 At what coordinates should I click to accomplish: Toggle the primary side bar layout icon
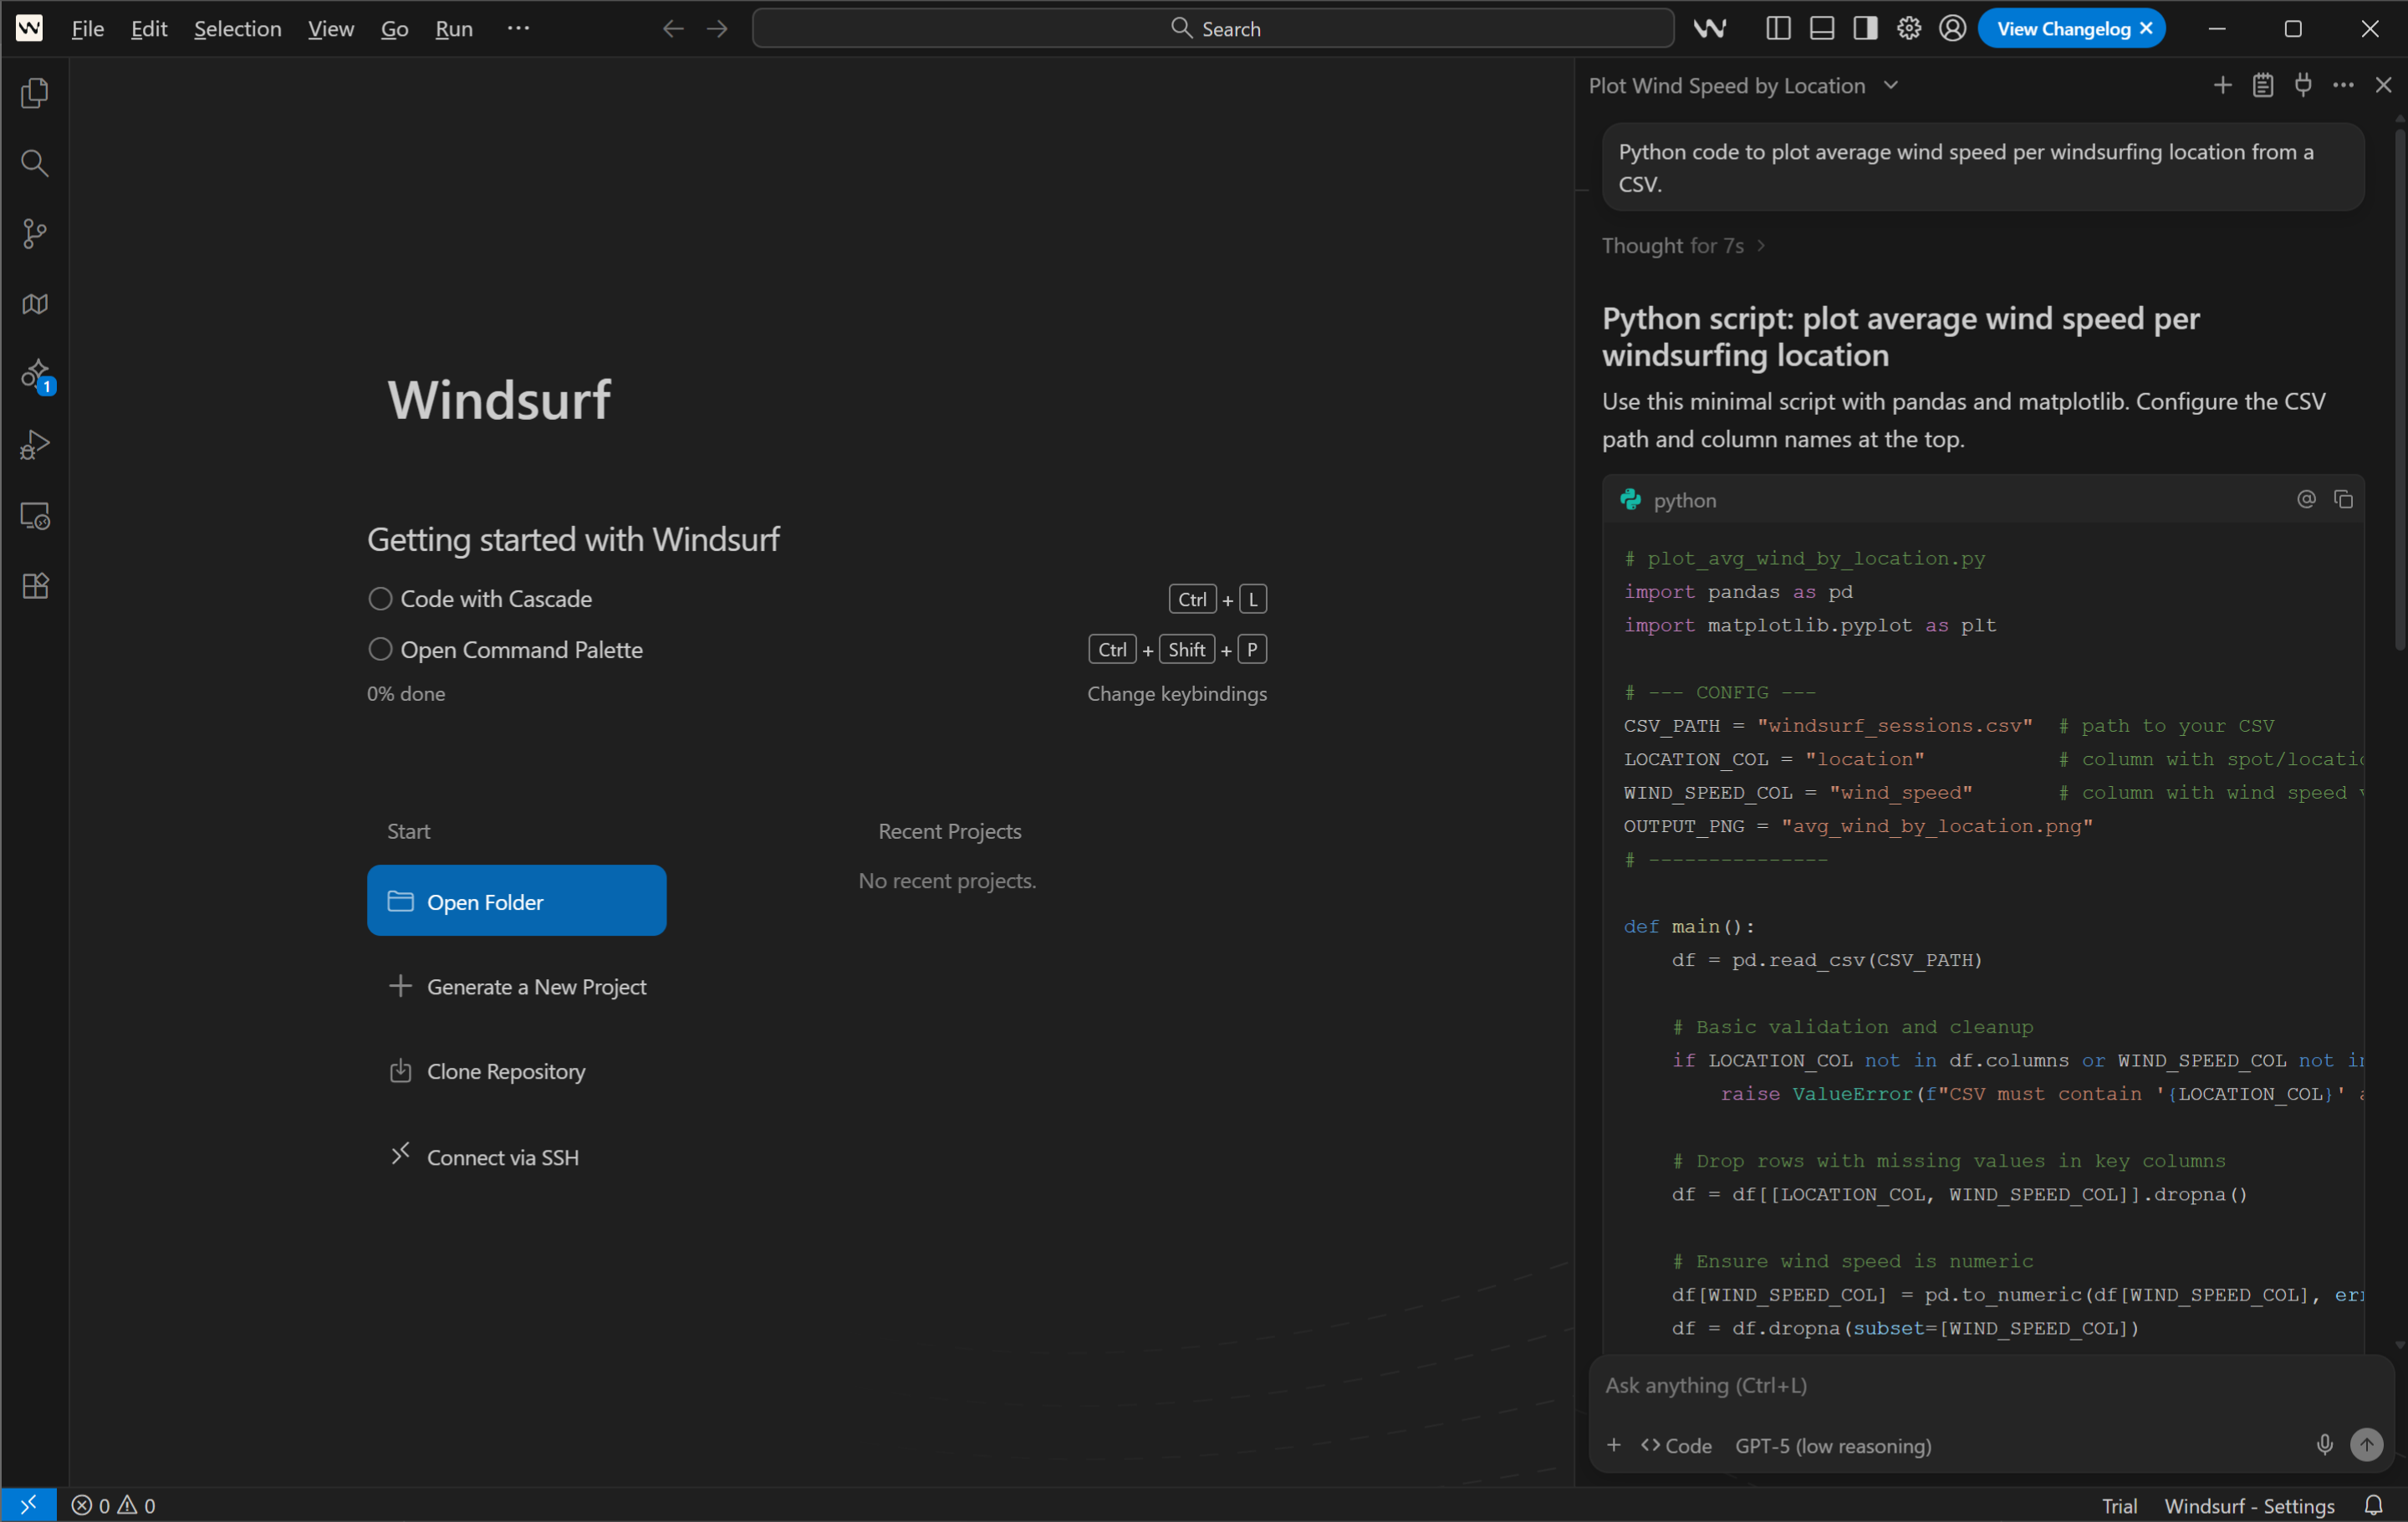pyautogui.click(x=1778, y=28)
